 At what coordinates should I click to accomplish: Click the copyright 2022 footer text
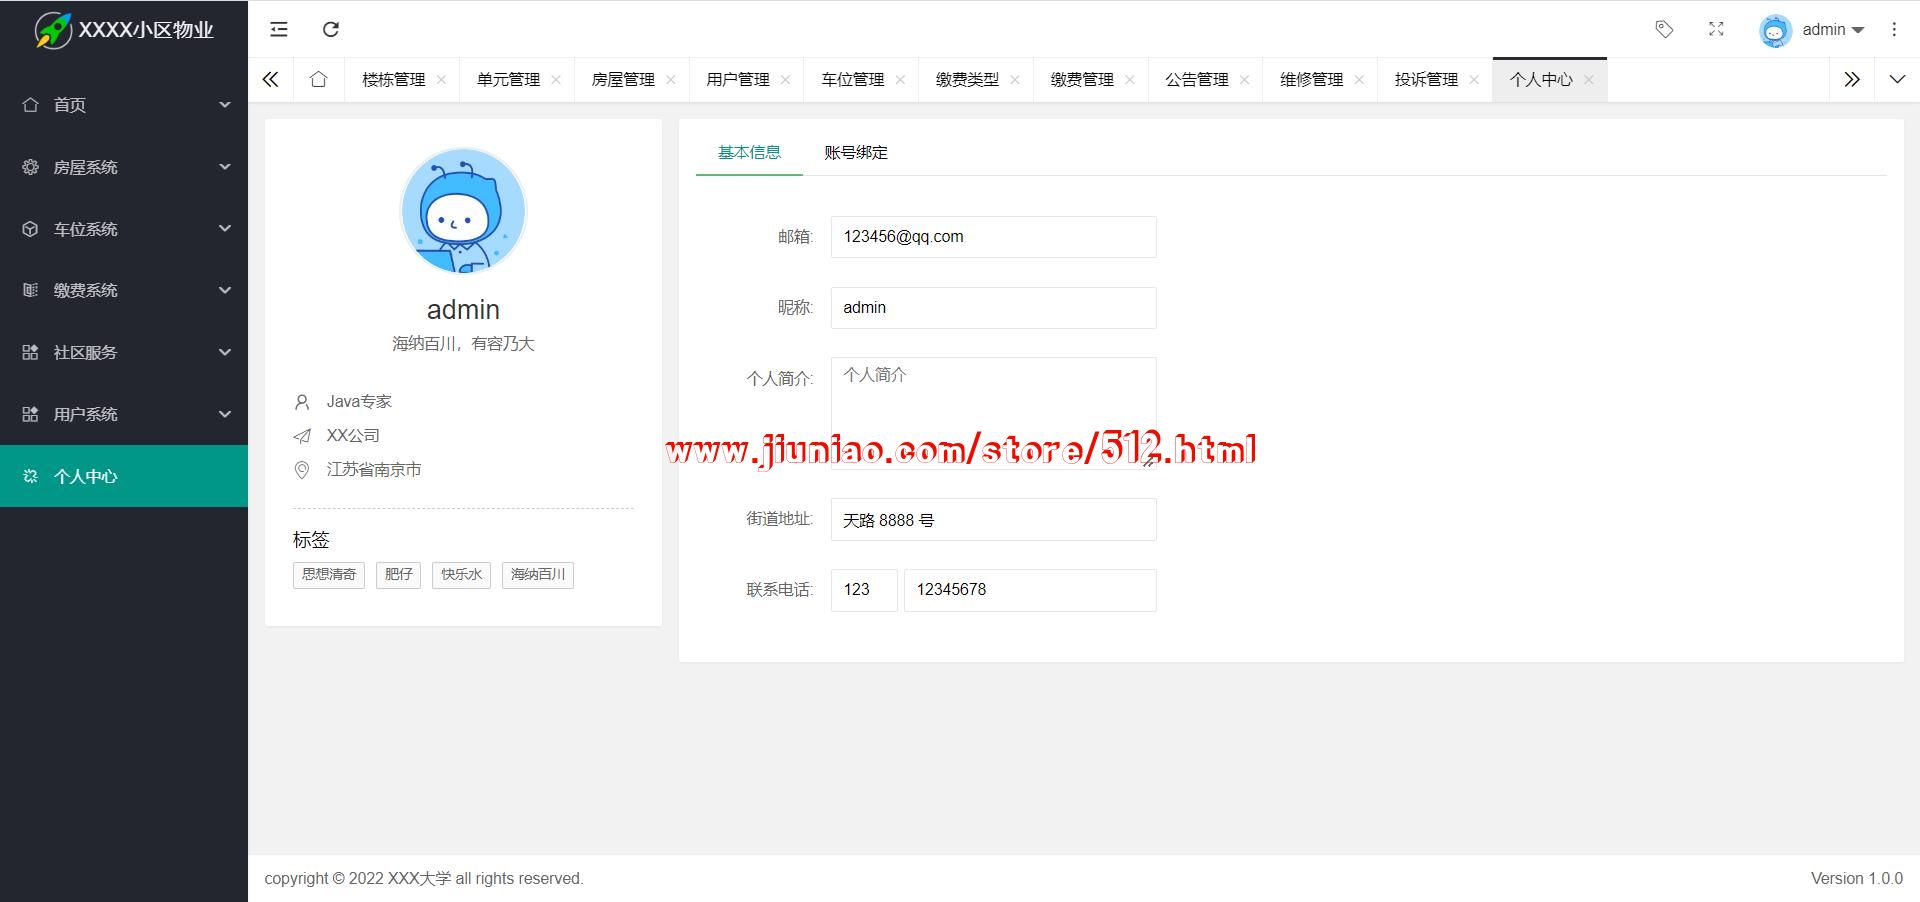coord(424,878)
